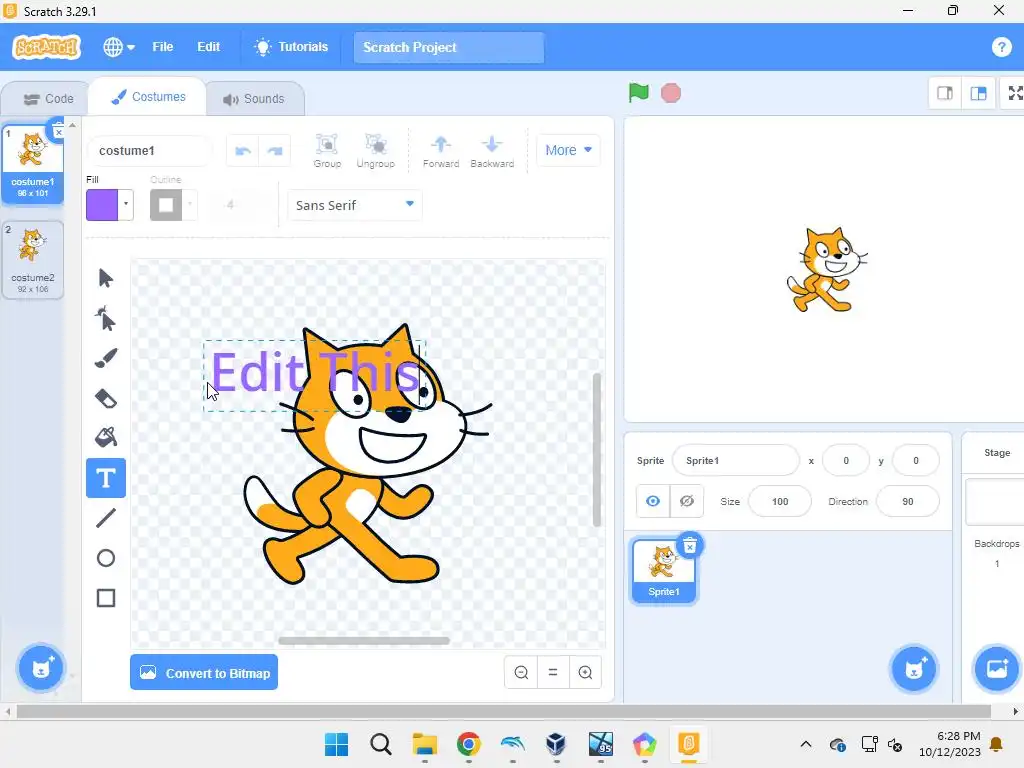1024x768 pixels.
Task: Switch to large stage layout
Action: 978,93
